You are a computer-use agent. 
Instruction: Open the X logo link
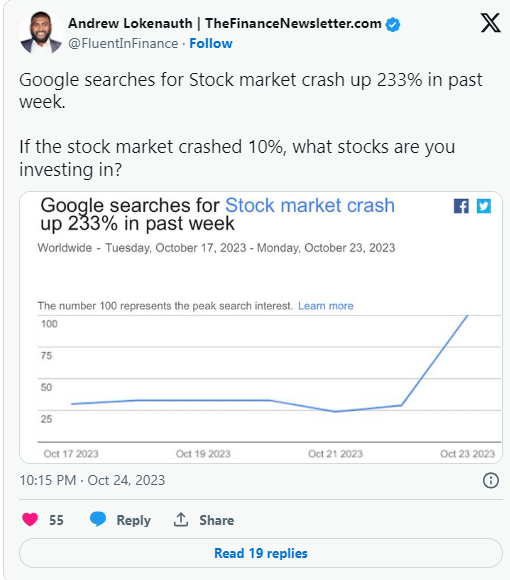(490, 23)
